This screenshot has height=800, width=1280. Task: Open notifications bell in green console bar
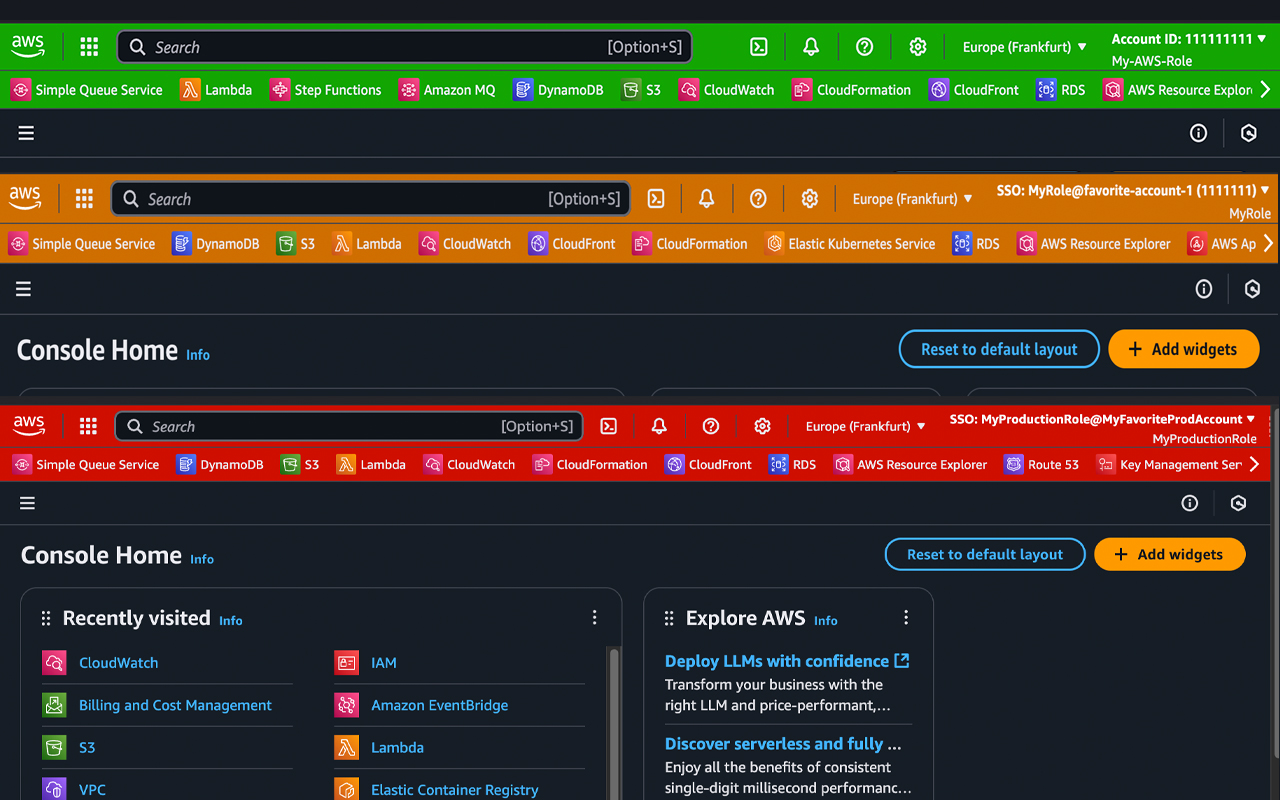(x=811, y=47)
